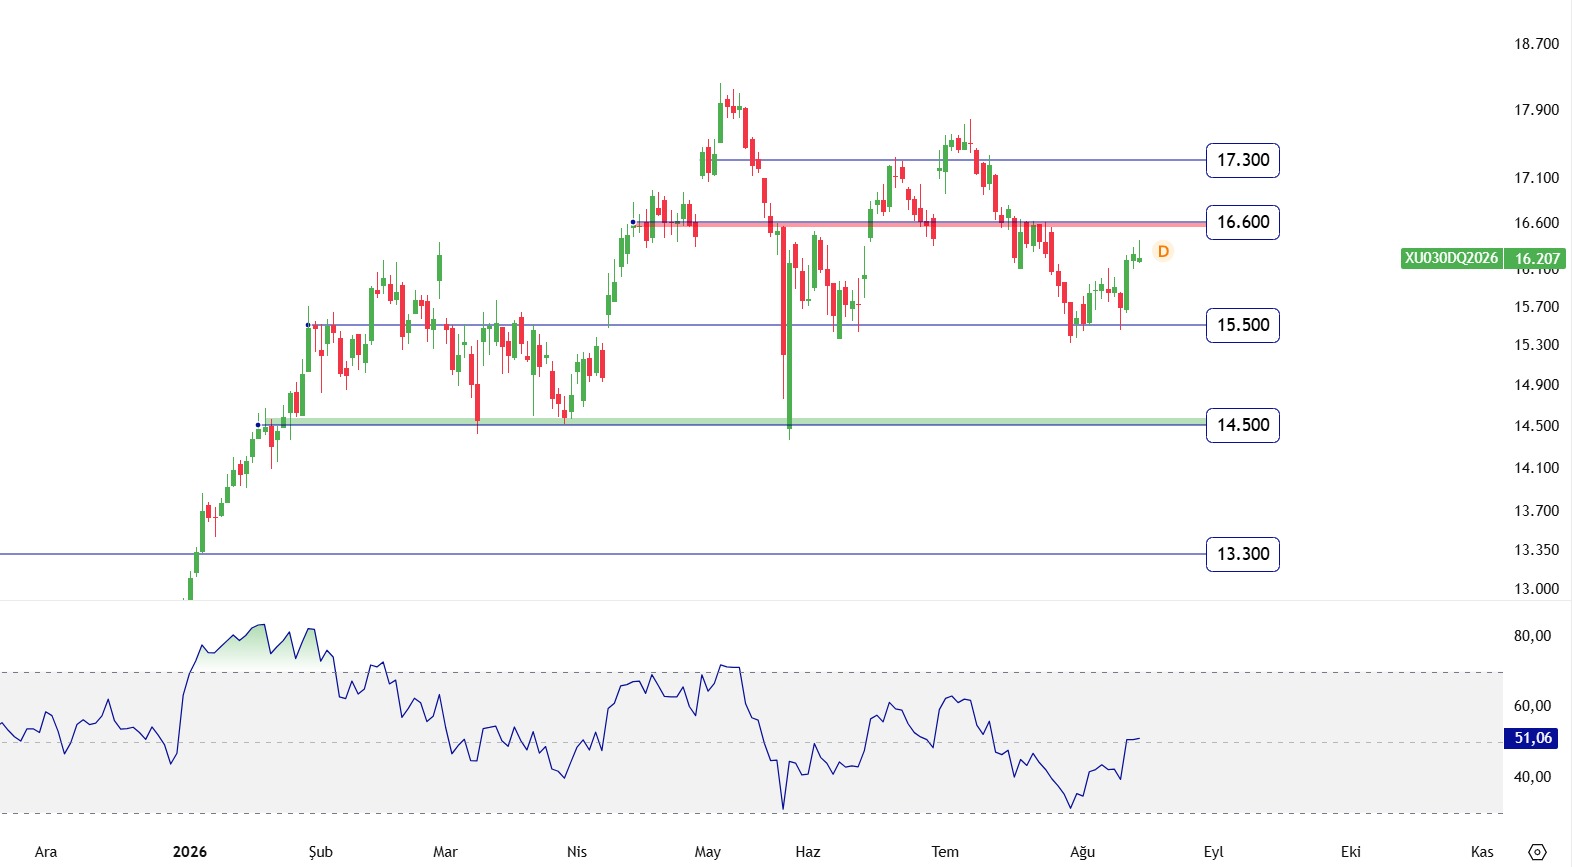Screen dimensions: 1572x867
Task: Click the Kas label on time axis
Action: click(x=1482, y=852)
